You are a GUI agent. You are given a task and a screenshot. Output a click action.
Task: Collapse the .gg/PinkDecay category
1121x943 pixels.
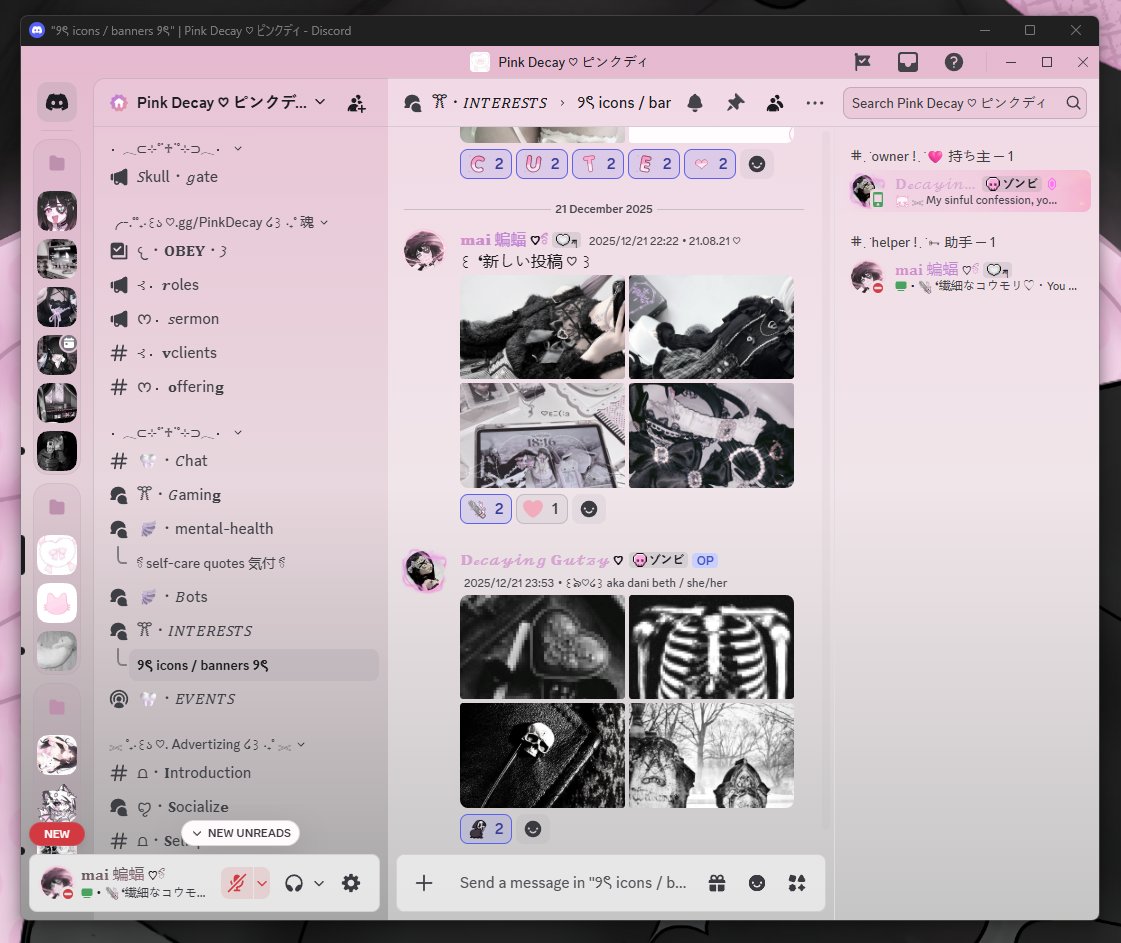(x=220, y=222)
